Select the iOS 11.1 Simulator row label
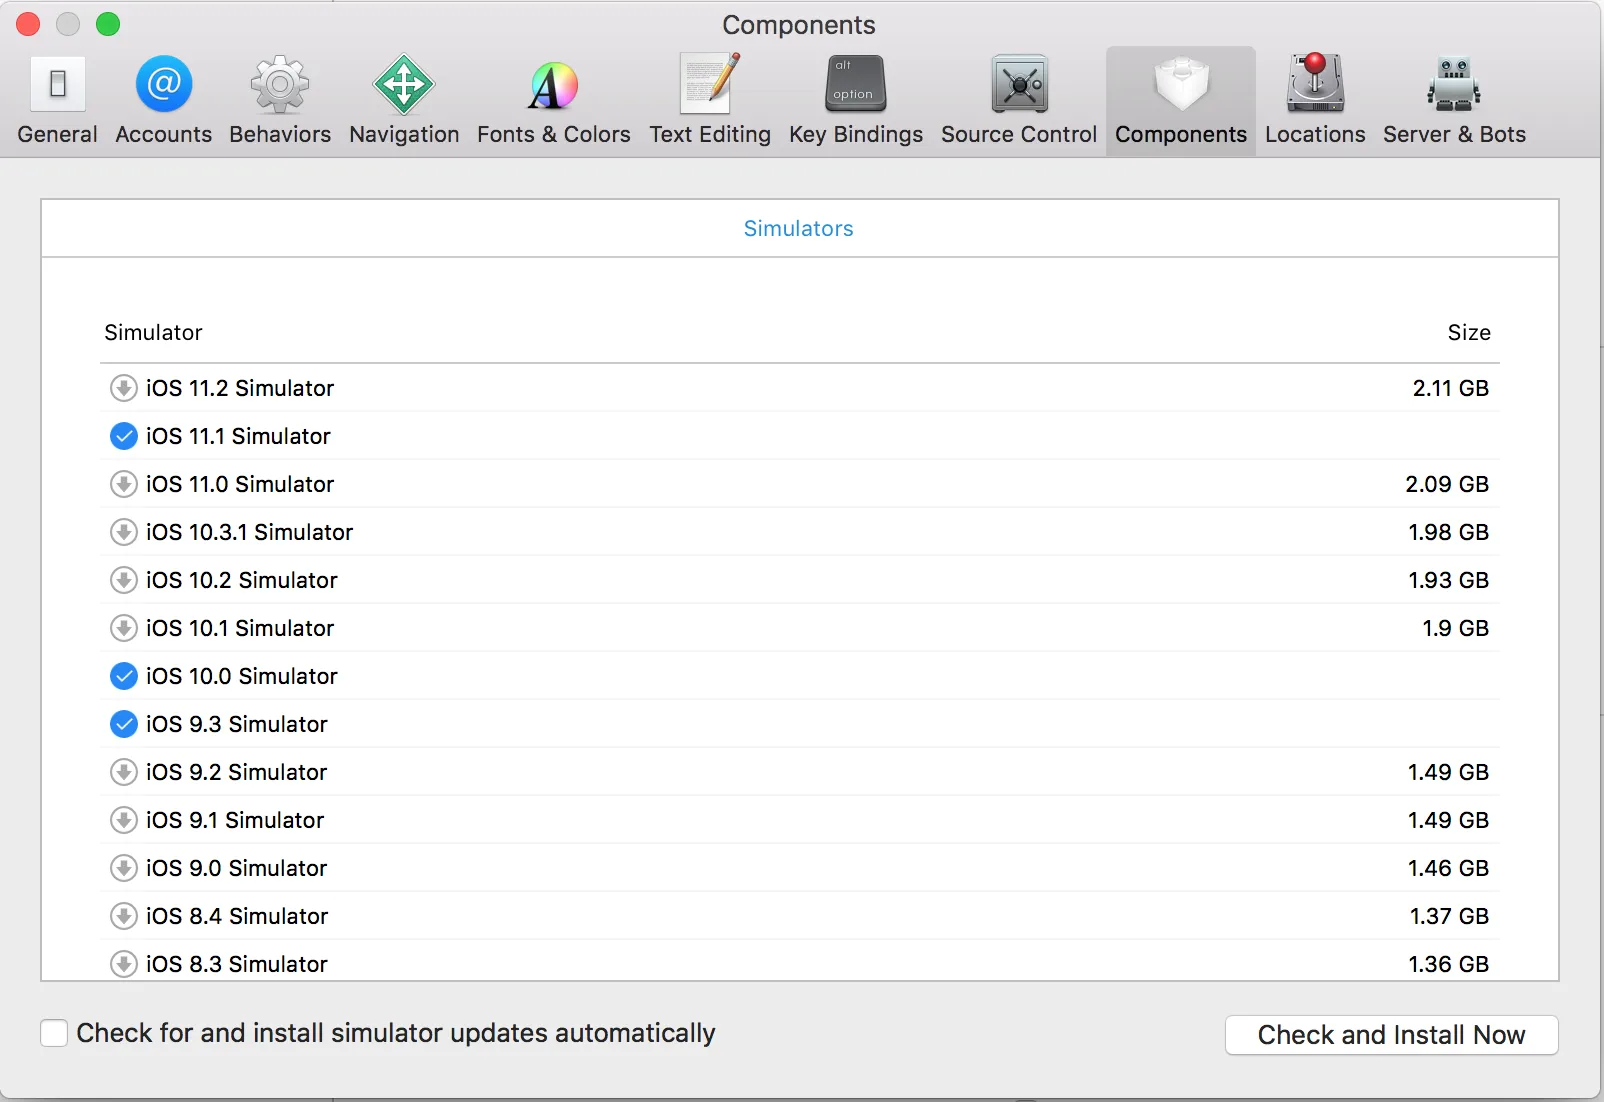The height and width of the screenshot is (1102, 1604). pyautogui.click(x=238, y=436)
